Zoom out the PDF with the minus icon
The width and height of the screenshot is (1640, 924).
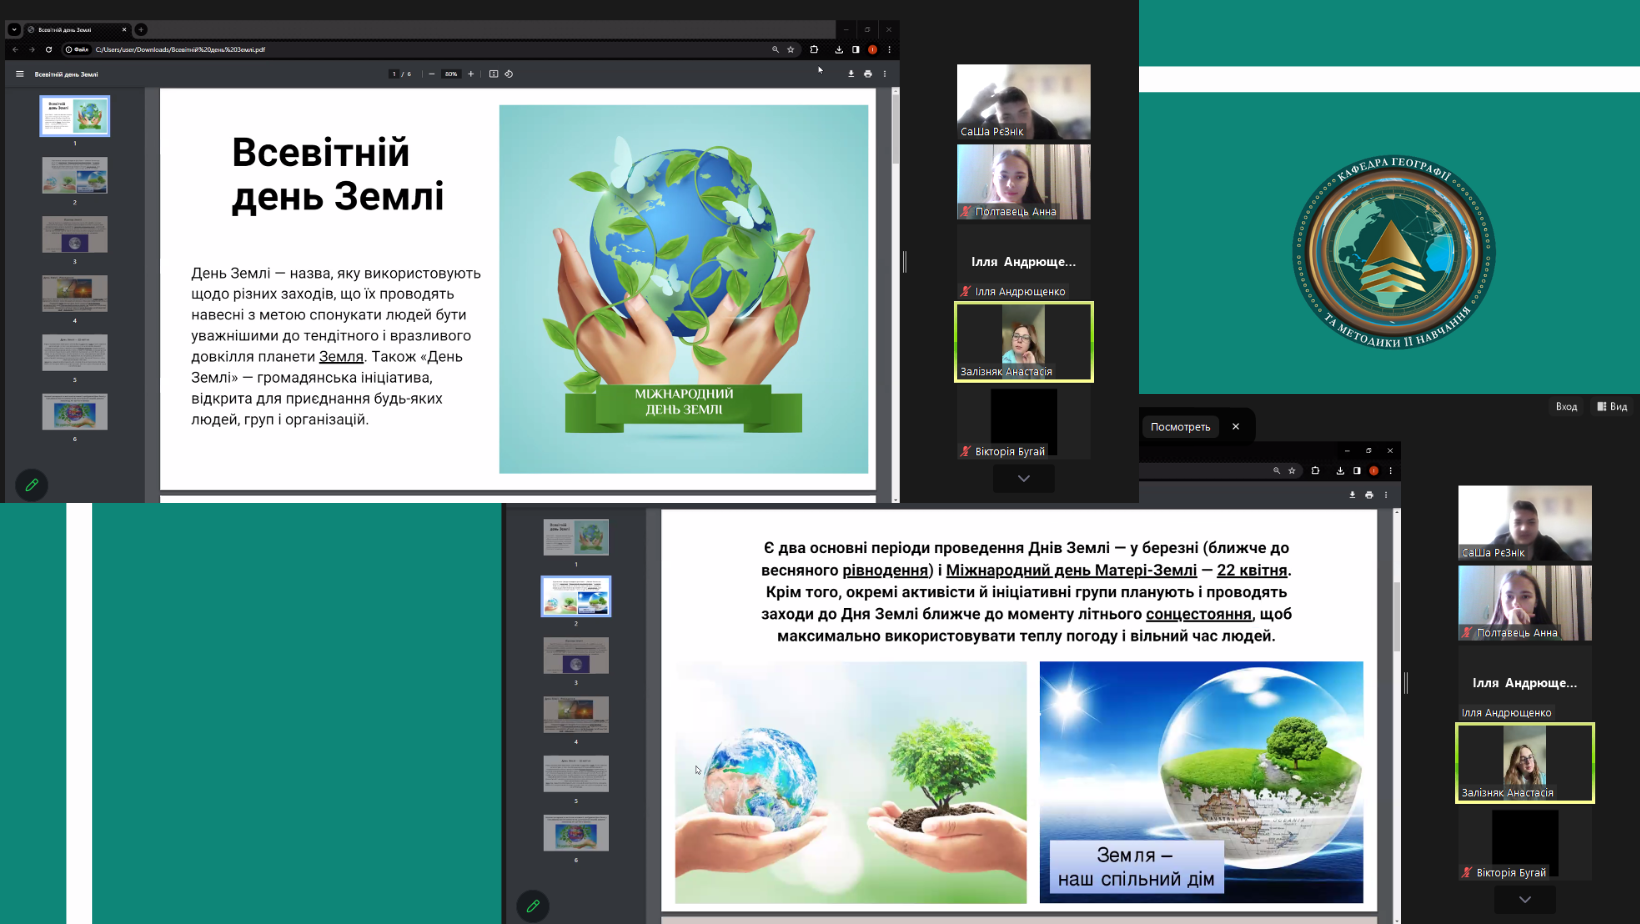pos(432,74)
